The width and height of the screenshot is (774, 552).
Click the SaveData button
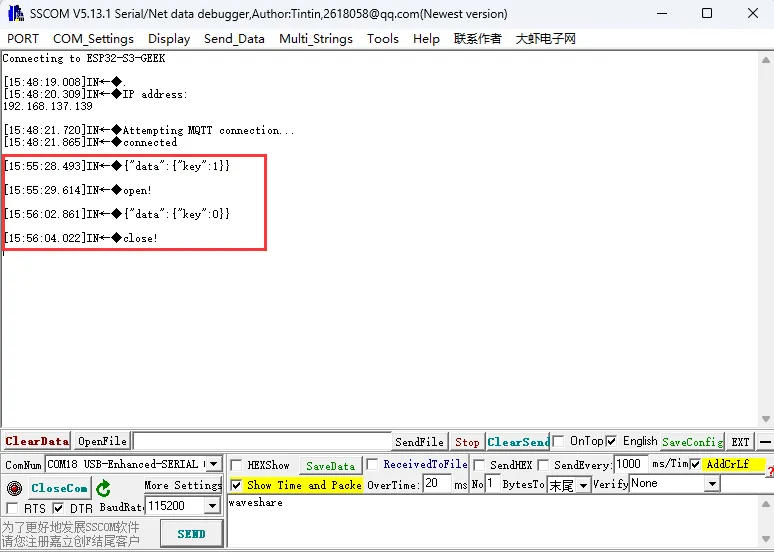330,465
